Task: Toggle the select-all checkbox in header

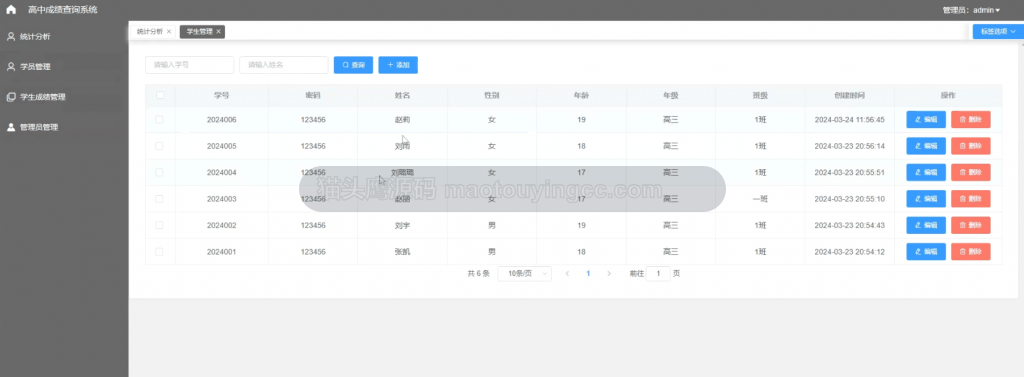Action: coord(160,95)
